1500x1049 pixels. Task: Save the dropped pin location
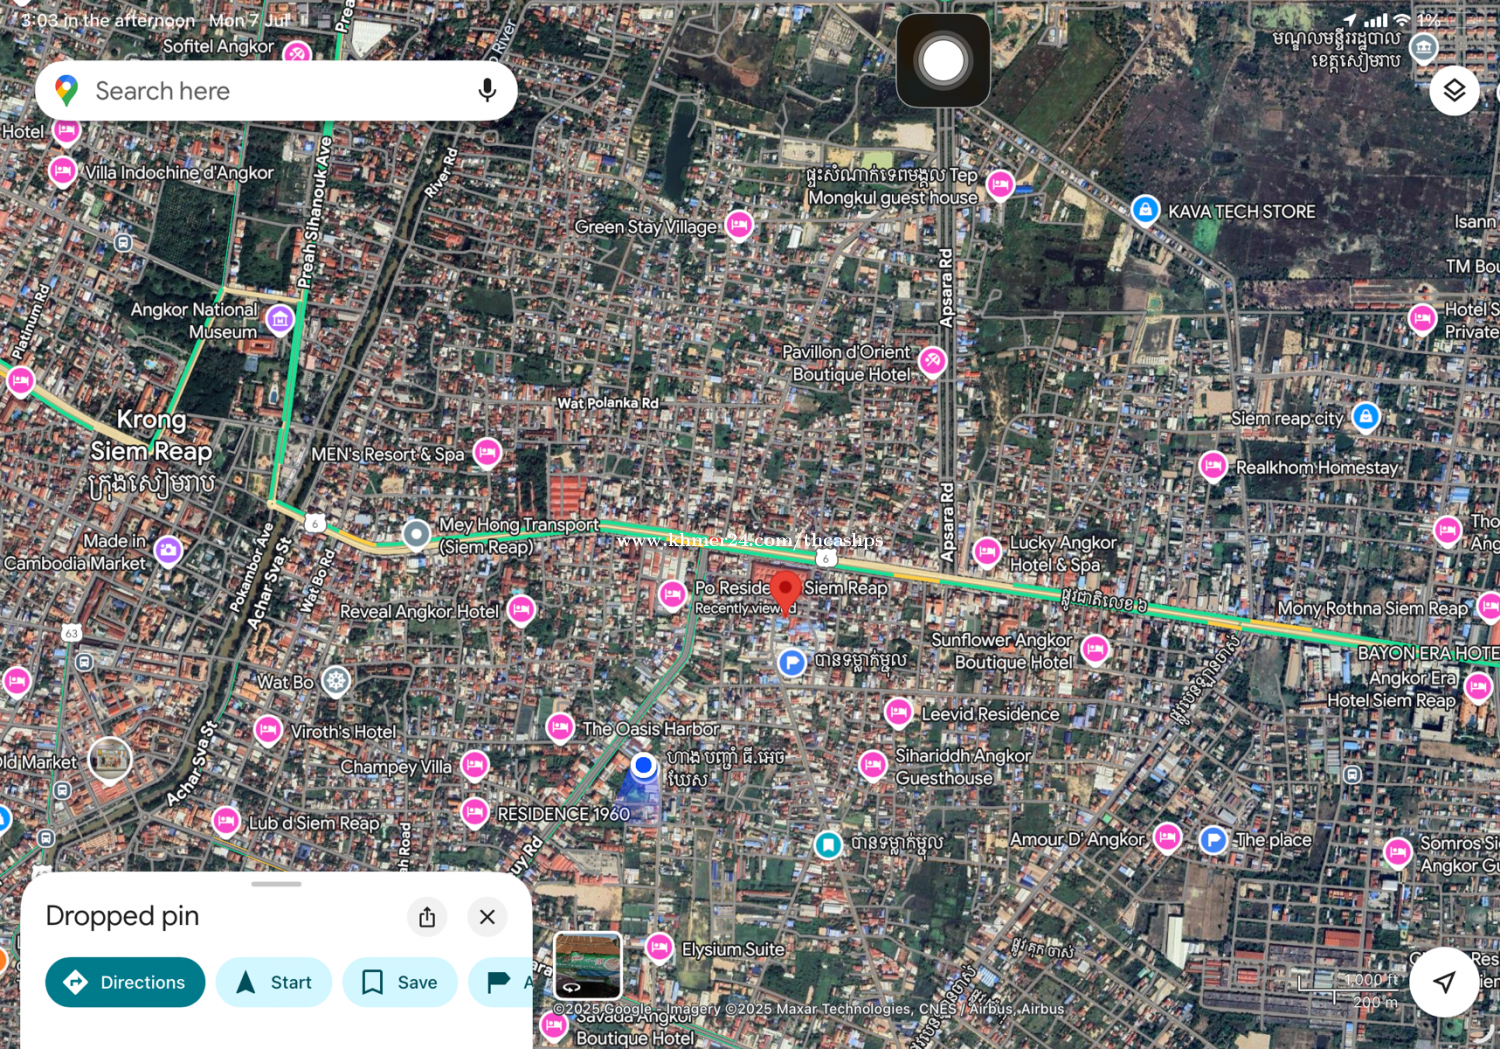coord(399,982)
